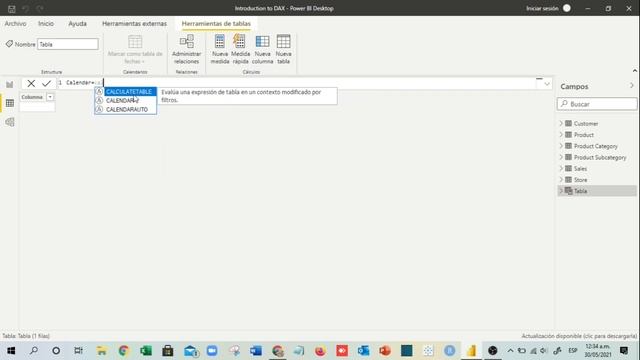Open the Columna header dropdown
The height and width of the screenshot is (360, 640).
click(50, 97)
